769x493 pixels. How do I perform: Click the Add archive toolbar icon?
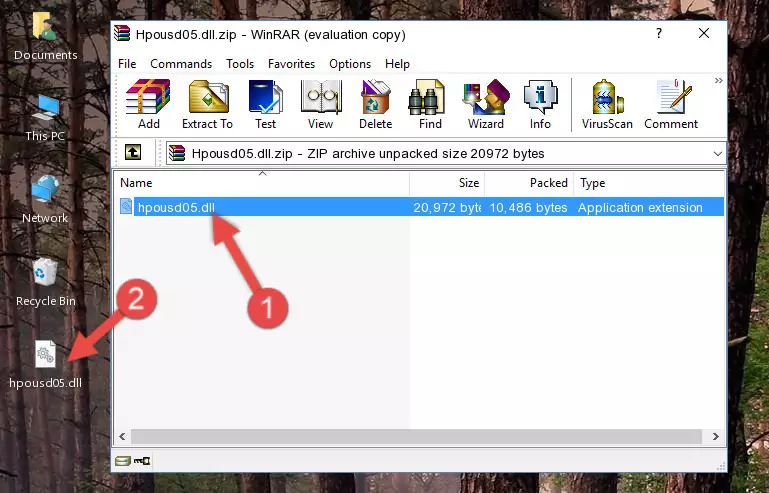[x=148, y=104]
